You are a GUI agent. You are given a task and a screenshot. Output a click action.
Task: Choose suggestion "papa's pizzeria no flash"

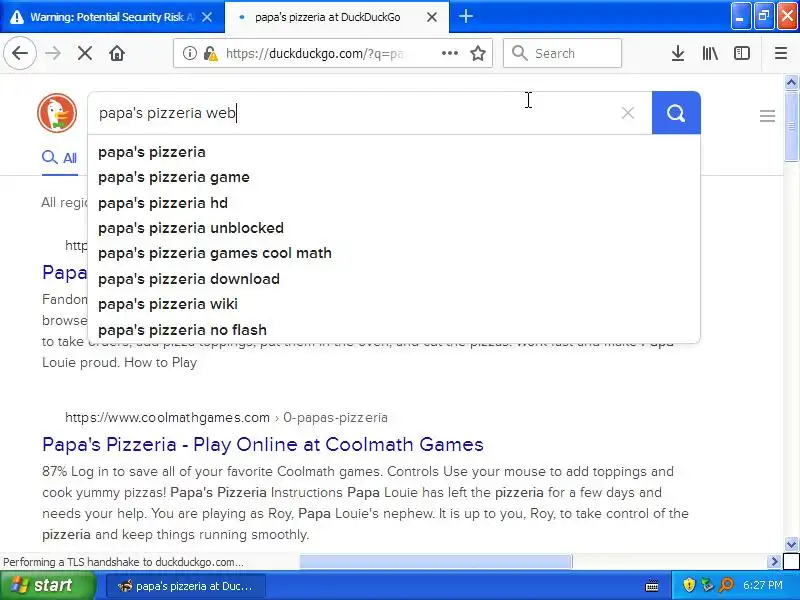394,330
